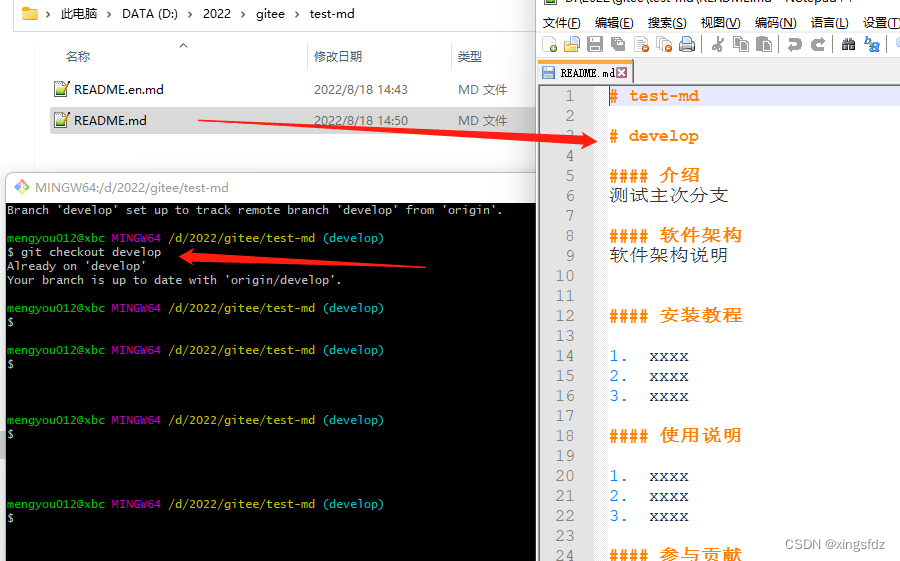The height and width of the screenshot is (561, 900).
Task: Click the Git Bash icon in MINGW64 title
Action: click(22, 187)
